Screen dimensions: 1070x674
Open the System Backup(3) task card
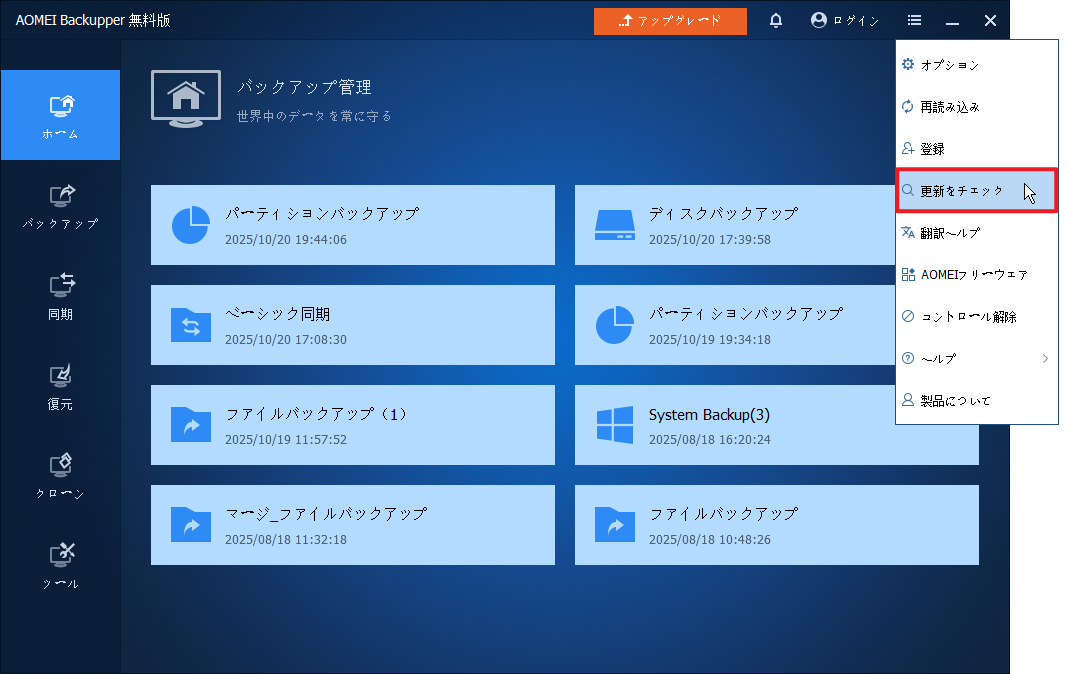tap(777, 425)
